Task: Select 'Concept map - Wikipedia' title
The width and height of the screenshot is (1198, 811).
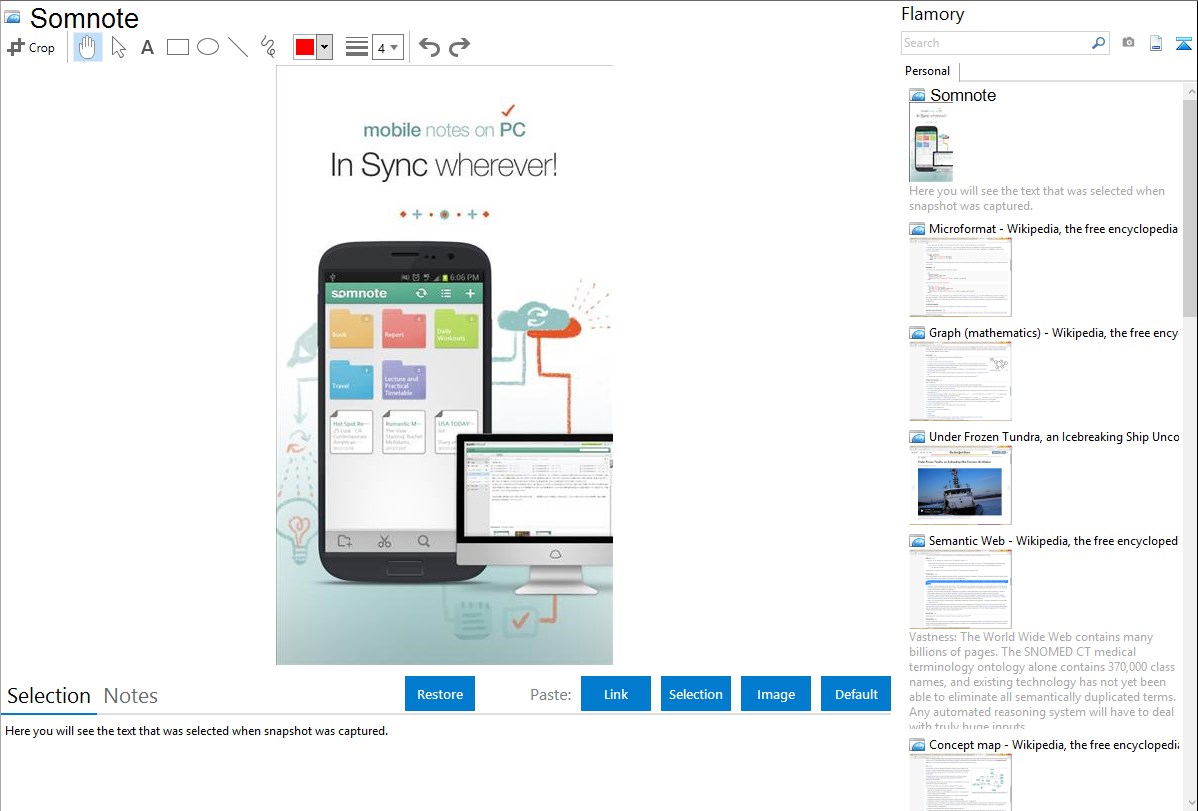Action: [x=1054, y=745]
